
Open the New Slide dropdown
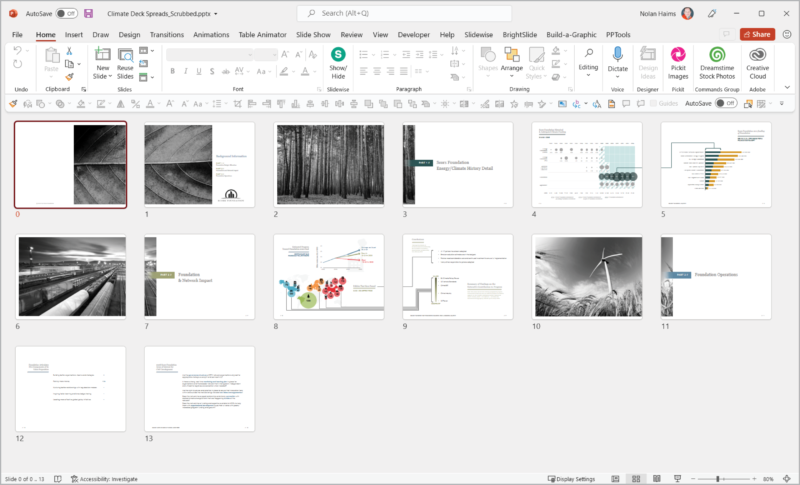(103, 72)
